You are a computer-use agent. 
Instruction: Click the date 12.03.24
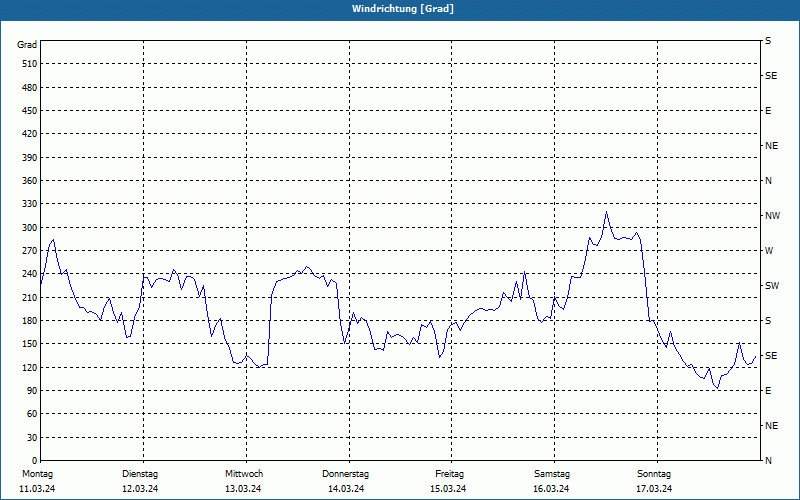[140, 489]
